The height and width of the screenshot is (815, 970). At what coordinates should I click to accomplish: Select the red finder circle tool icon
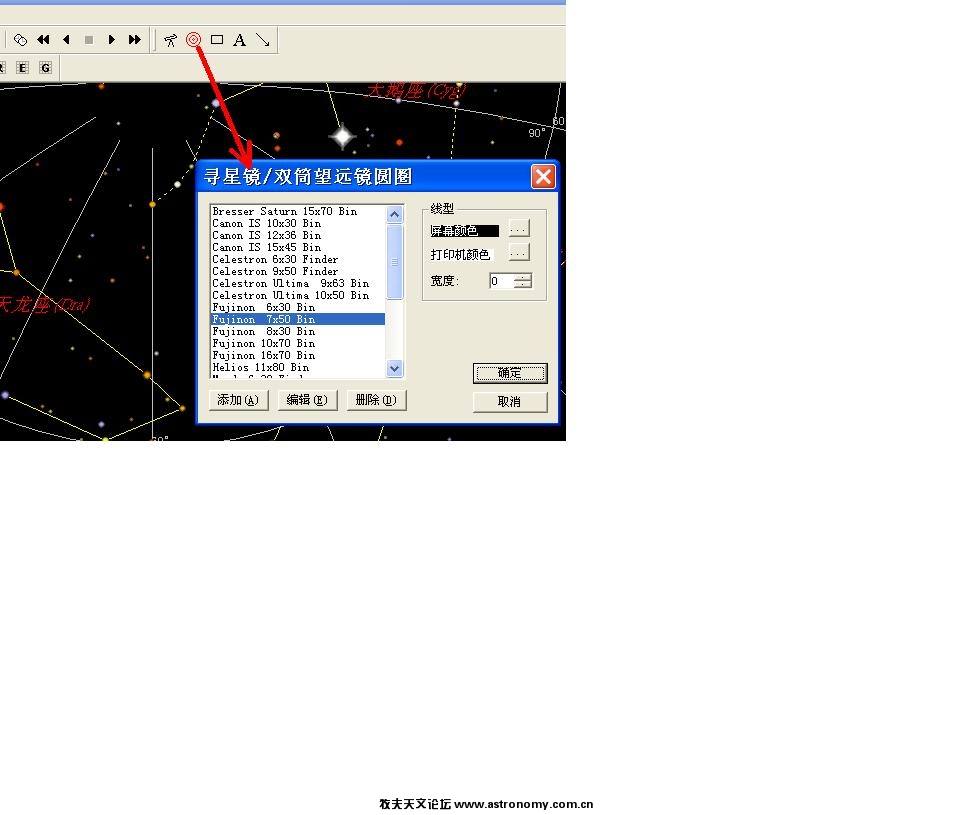point(194,40)
